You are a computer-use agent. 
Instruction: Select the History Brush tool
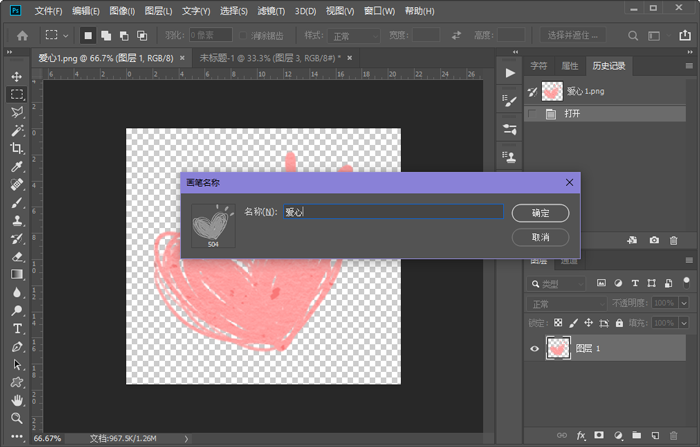click(17, 238)
